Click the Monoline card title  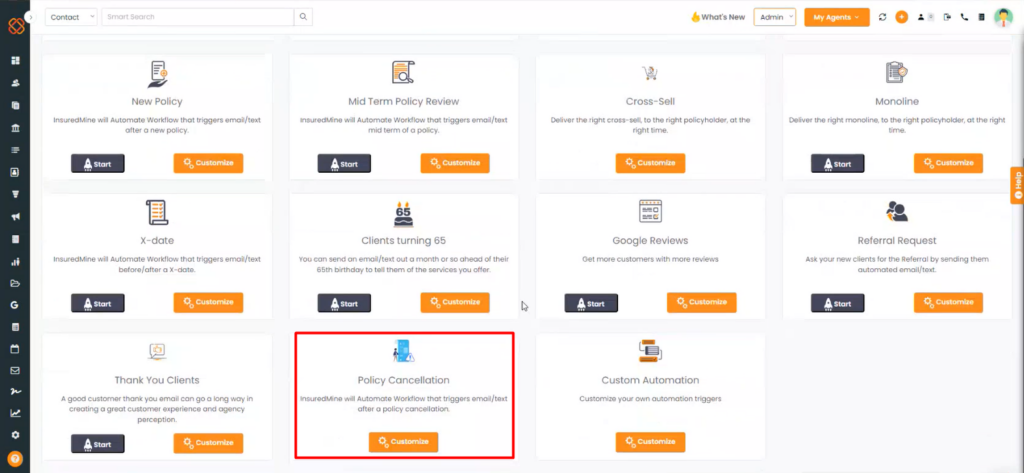point(897,102)
